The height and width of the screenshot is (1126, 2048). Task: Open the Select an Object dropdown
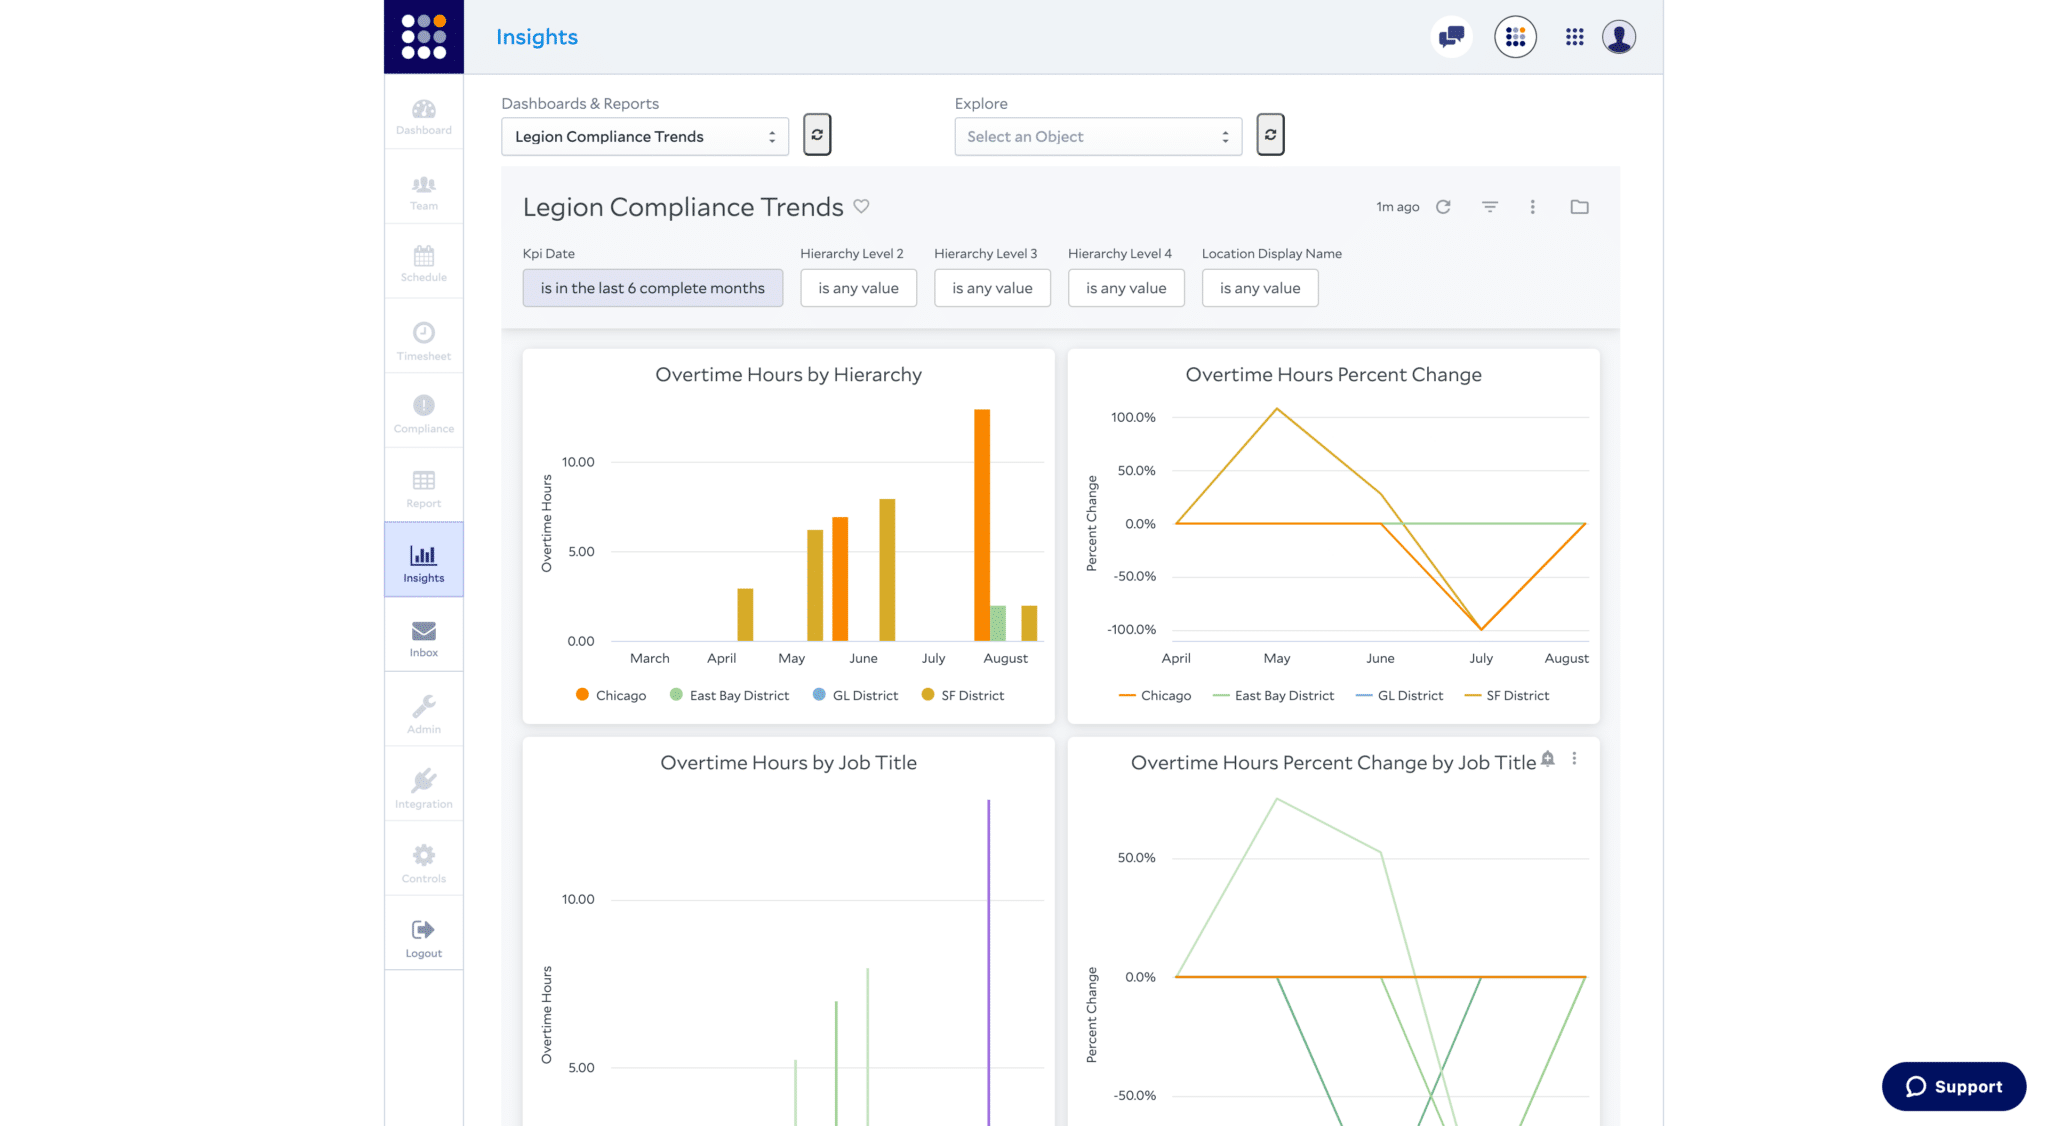click(x=1098, y=136)
